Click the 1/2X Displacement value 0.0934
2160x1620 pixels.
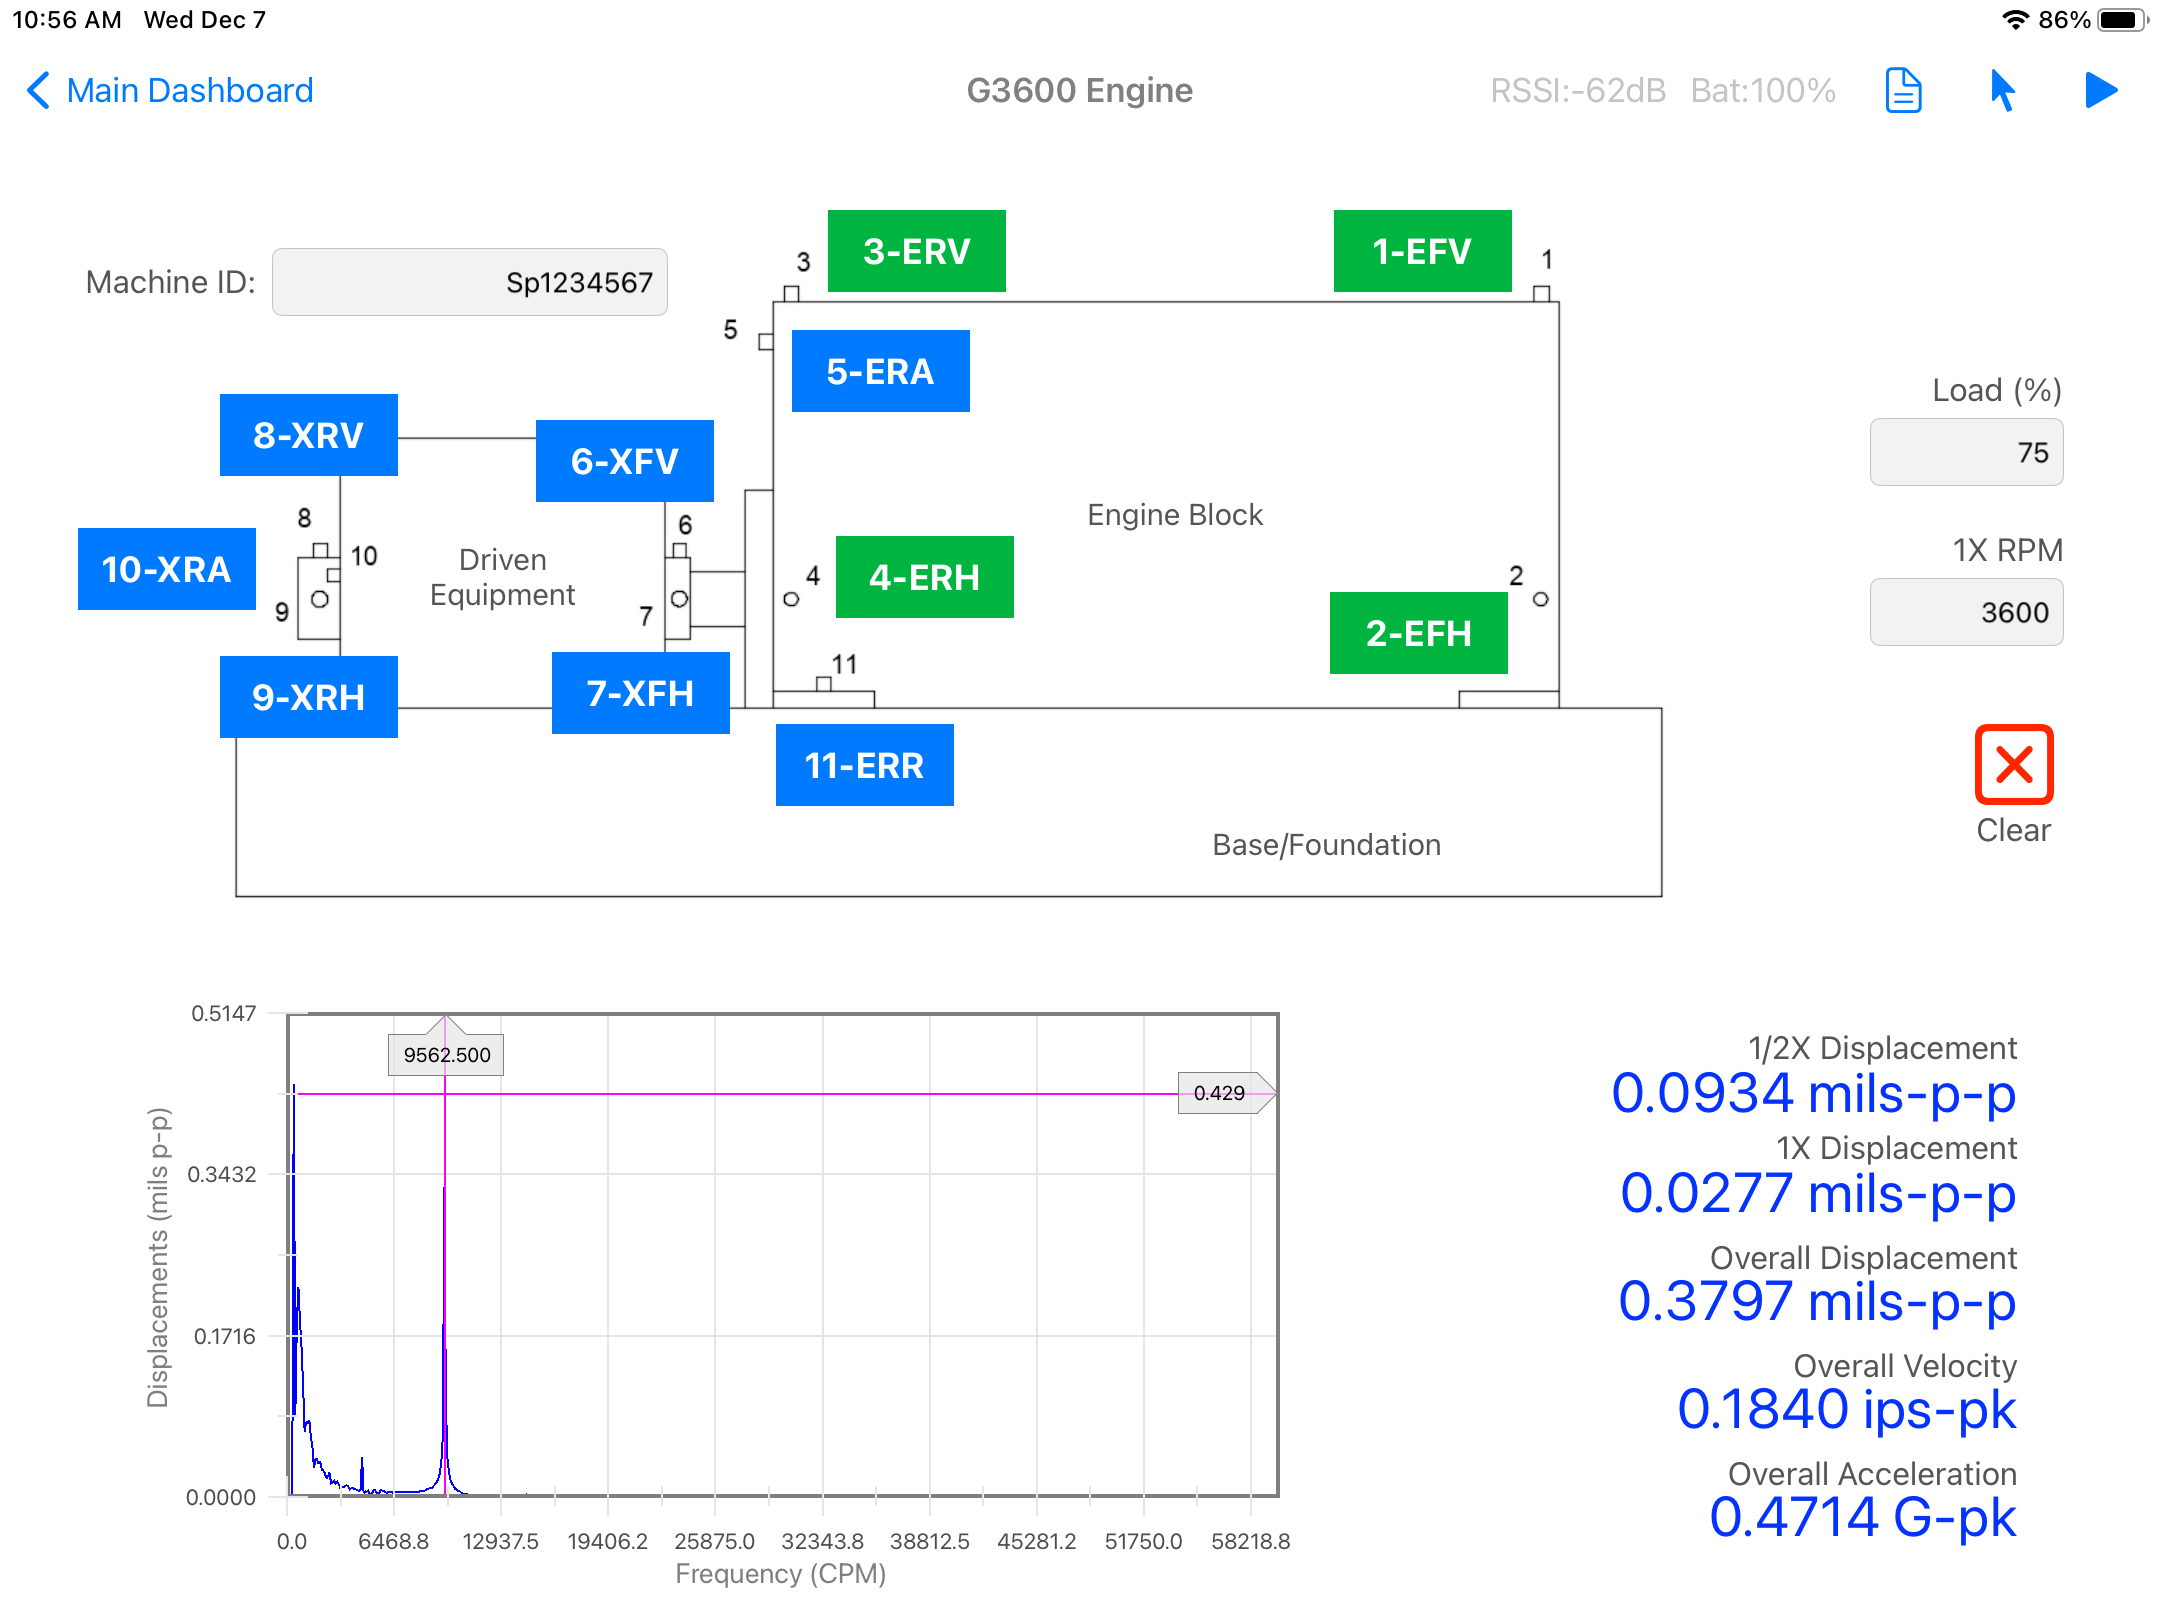click(x=1813, y=1093)
